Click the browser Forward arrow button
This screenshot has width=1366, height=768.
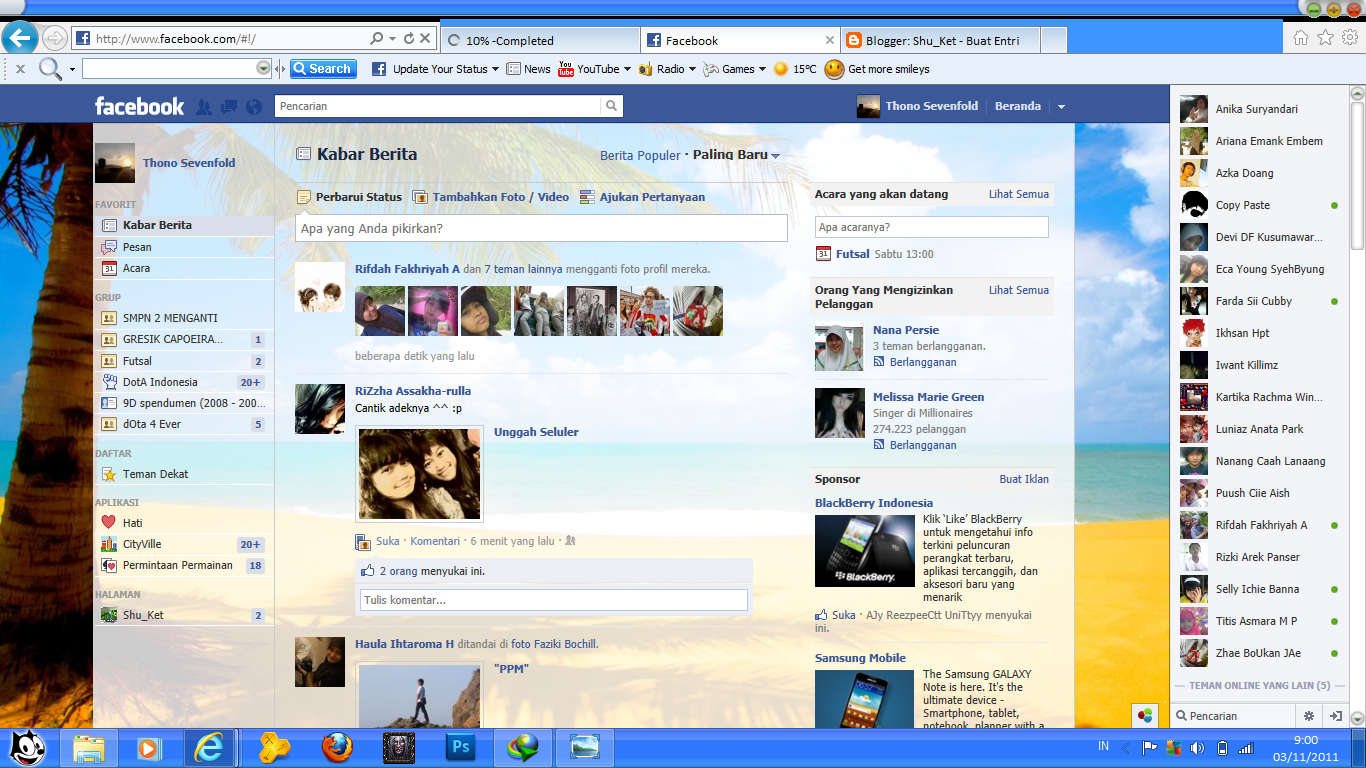pyautogui.click(x=55, y=39)
